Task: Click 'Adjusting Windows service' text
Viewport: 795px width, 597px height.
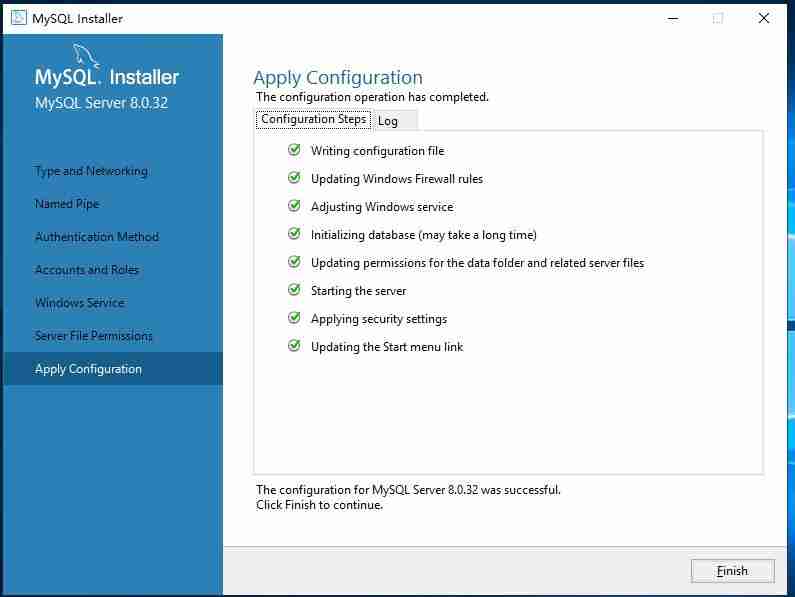Action: (x=382, y=206)
